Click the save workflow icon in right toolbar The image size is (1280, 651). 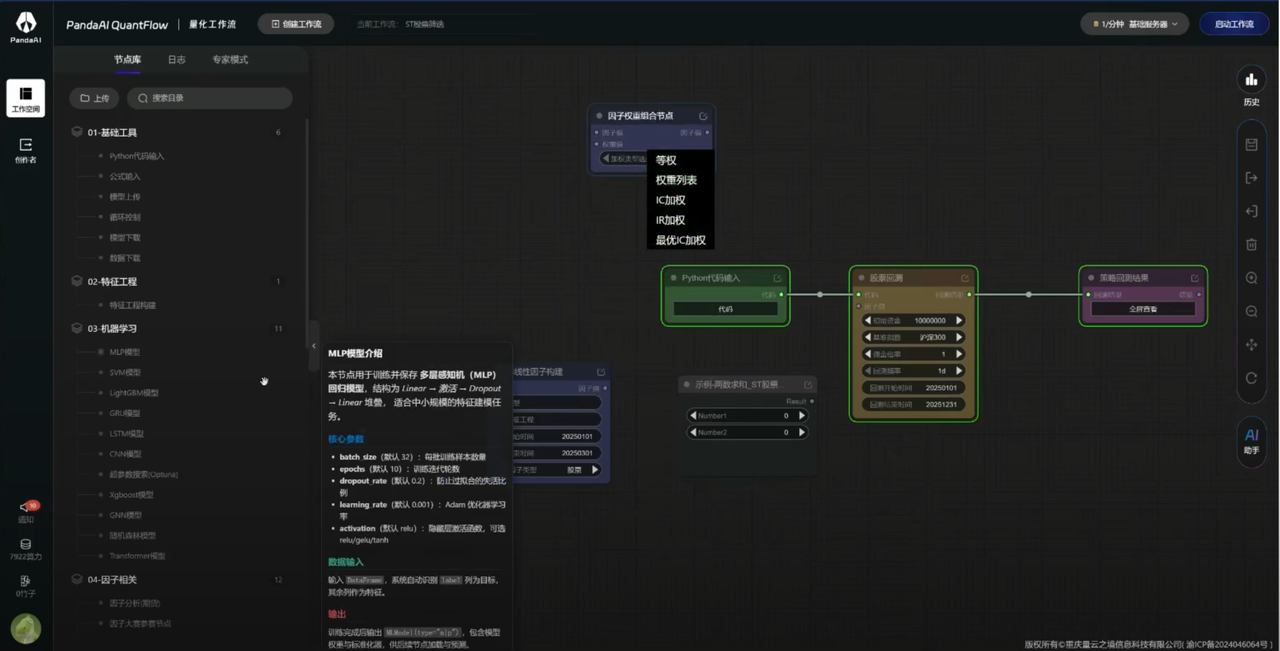pos(1251,145)
